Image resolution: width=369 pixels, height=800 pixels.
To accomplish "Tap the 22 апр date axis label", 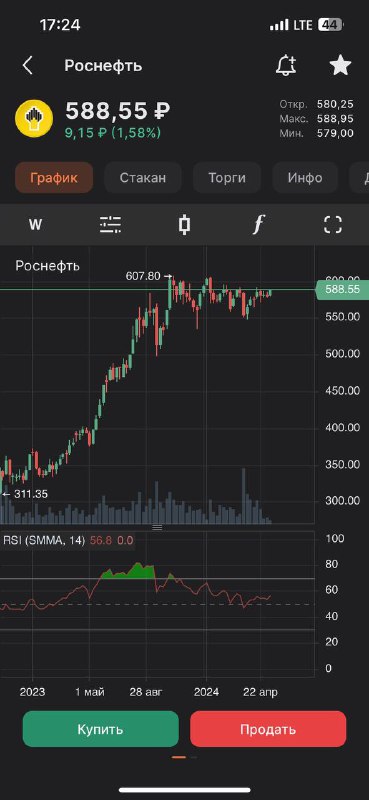I will [261, 692].
